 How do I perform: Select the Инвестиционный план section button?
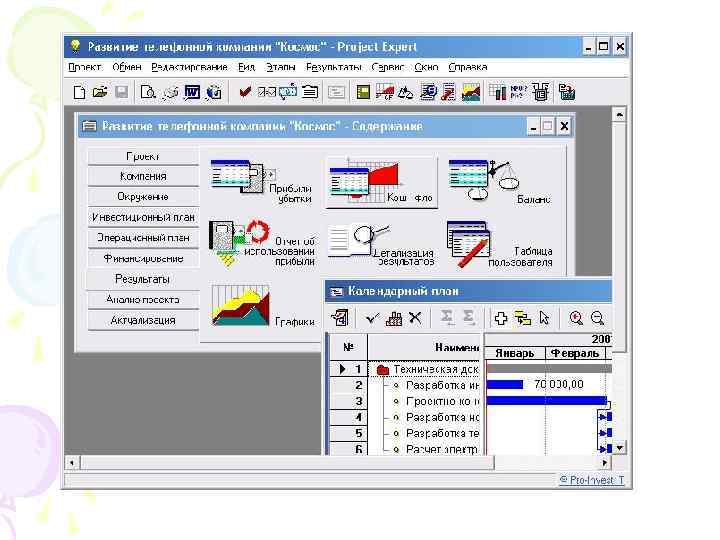click(143, 217)
